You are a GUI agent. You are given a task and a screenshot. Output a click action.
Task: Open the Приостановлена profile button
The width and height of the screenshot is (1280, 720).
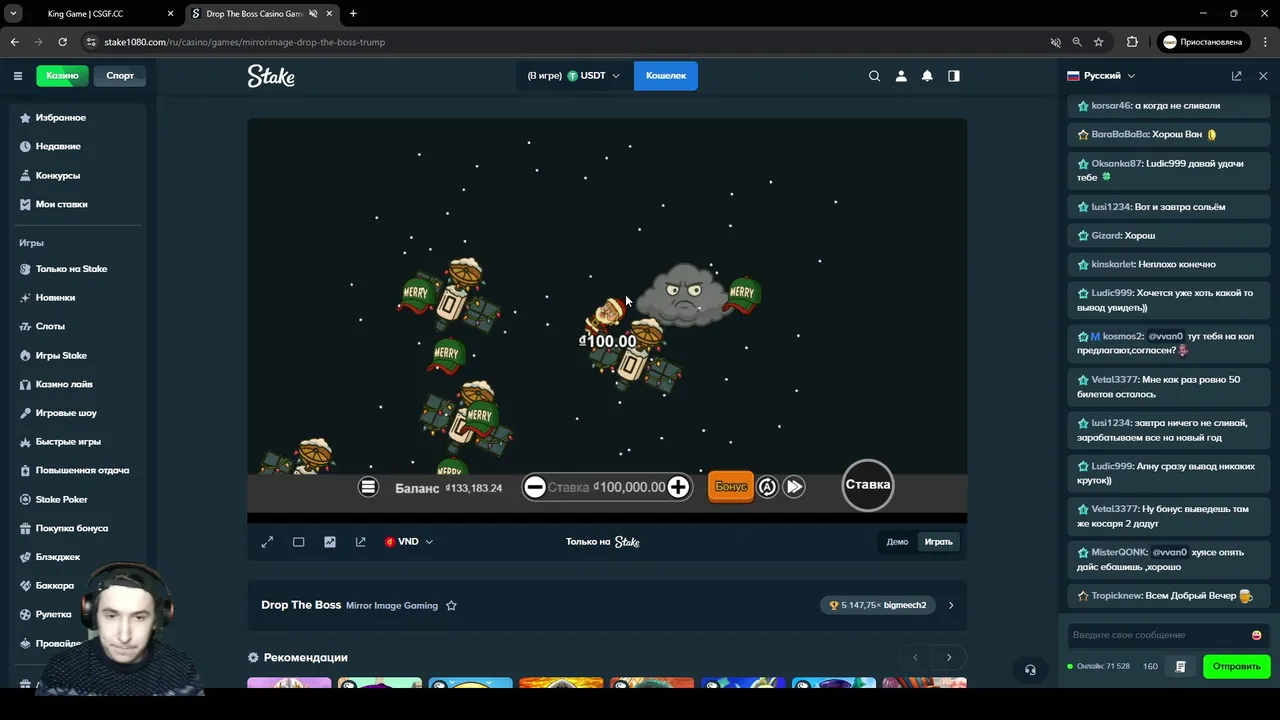(x=1202, y=42)
